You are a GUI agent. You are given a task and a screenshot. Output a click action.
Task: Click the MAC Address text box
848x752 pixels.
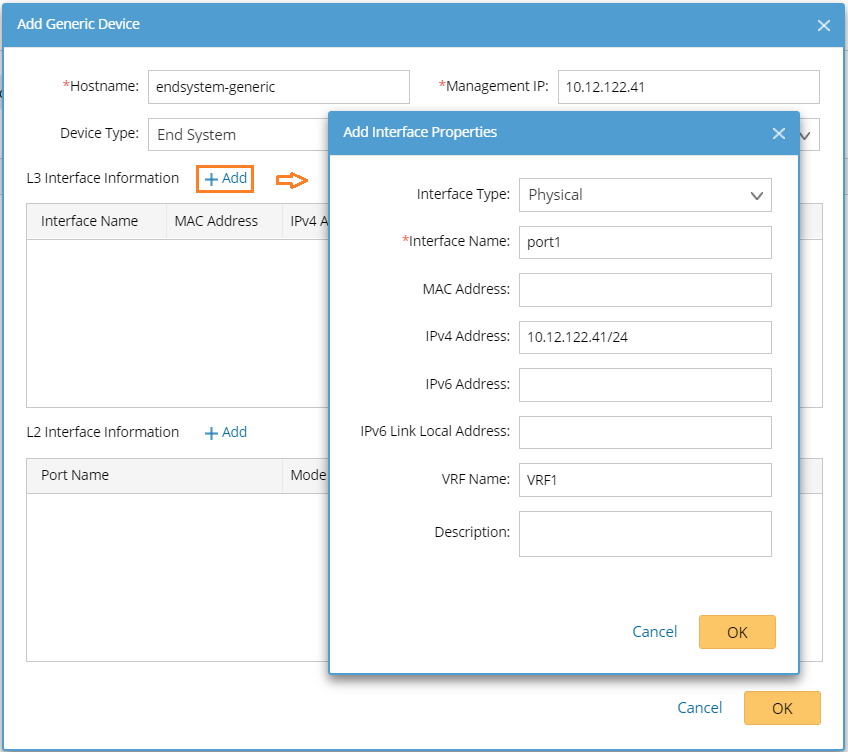(x=645, y=290)
